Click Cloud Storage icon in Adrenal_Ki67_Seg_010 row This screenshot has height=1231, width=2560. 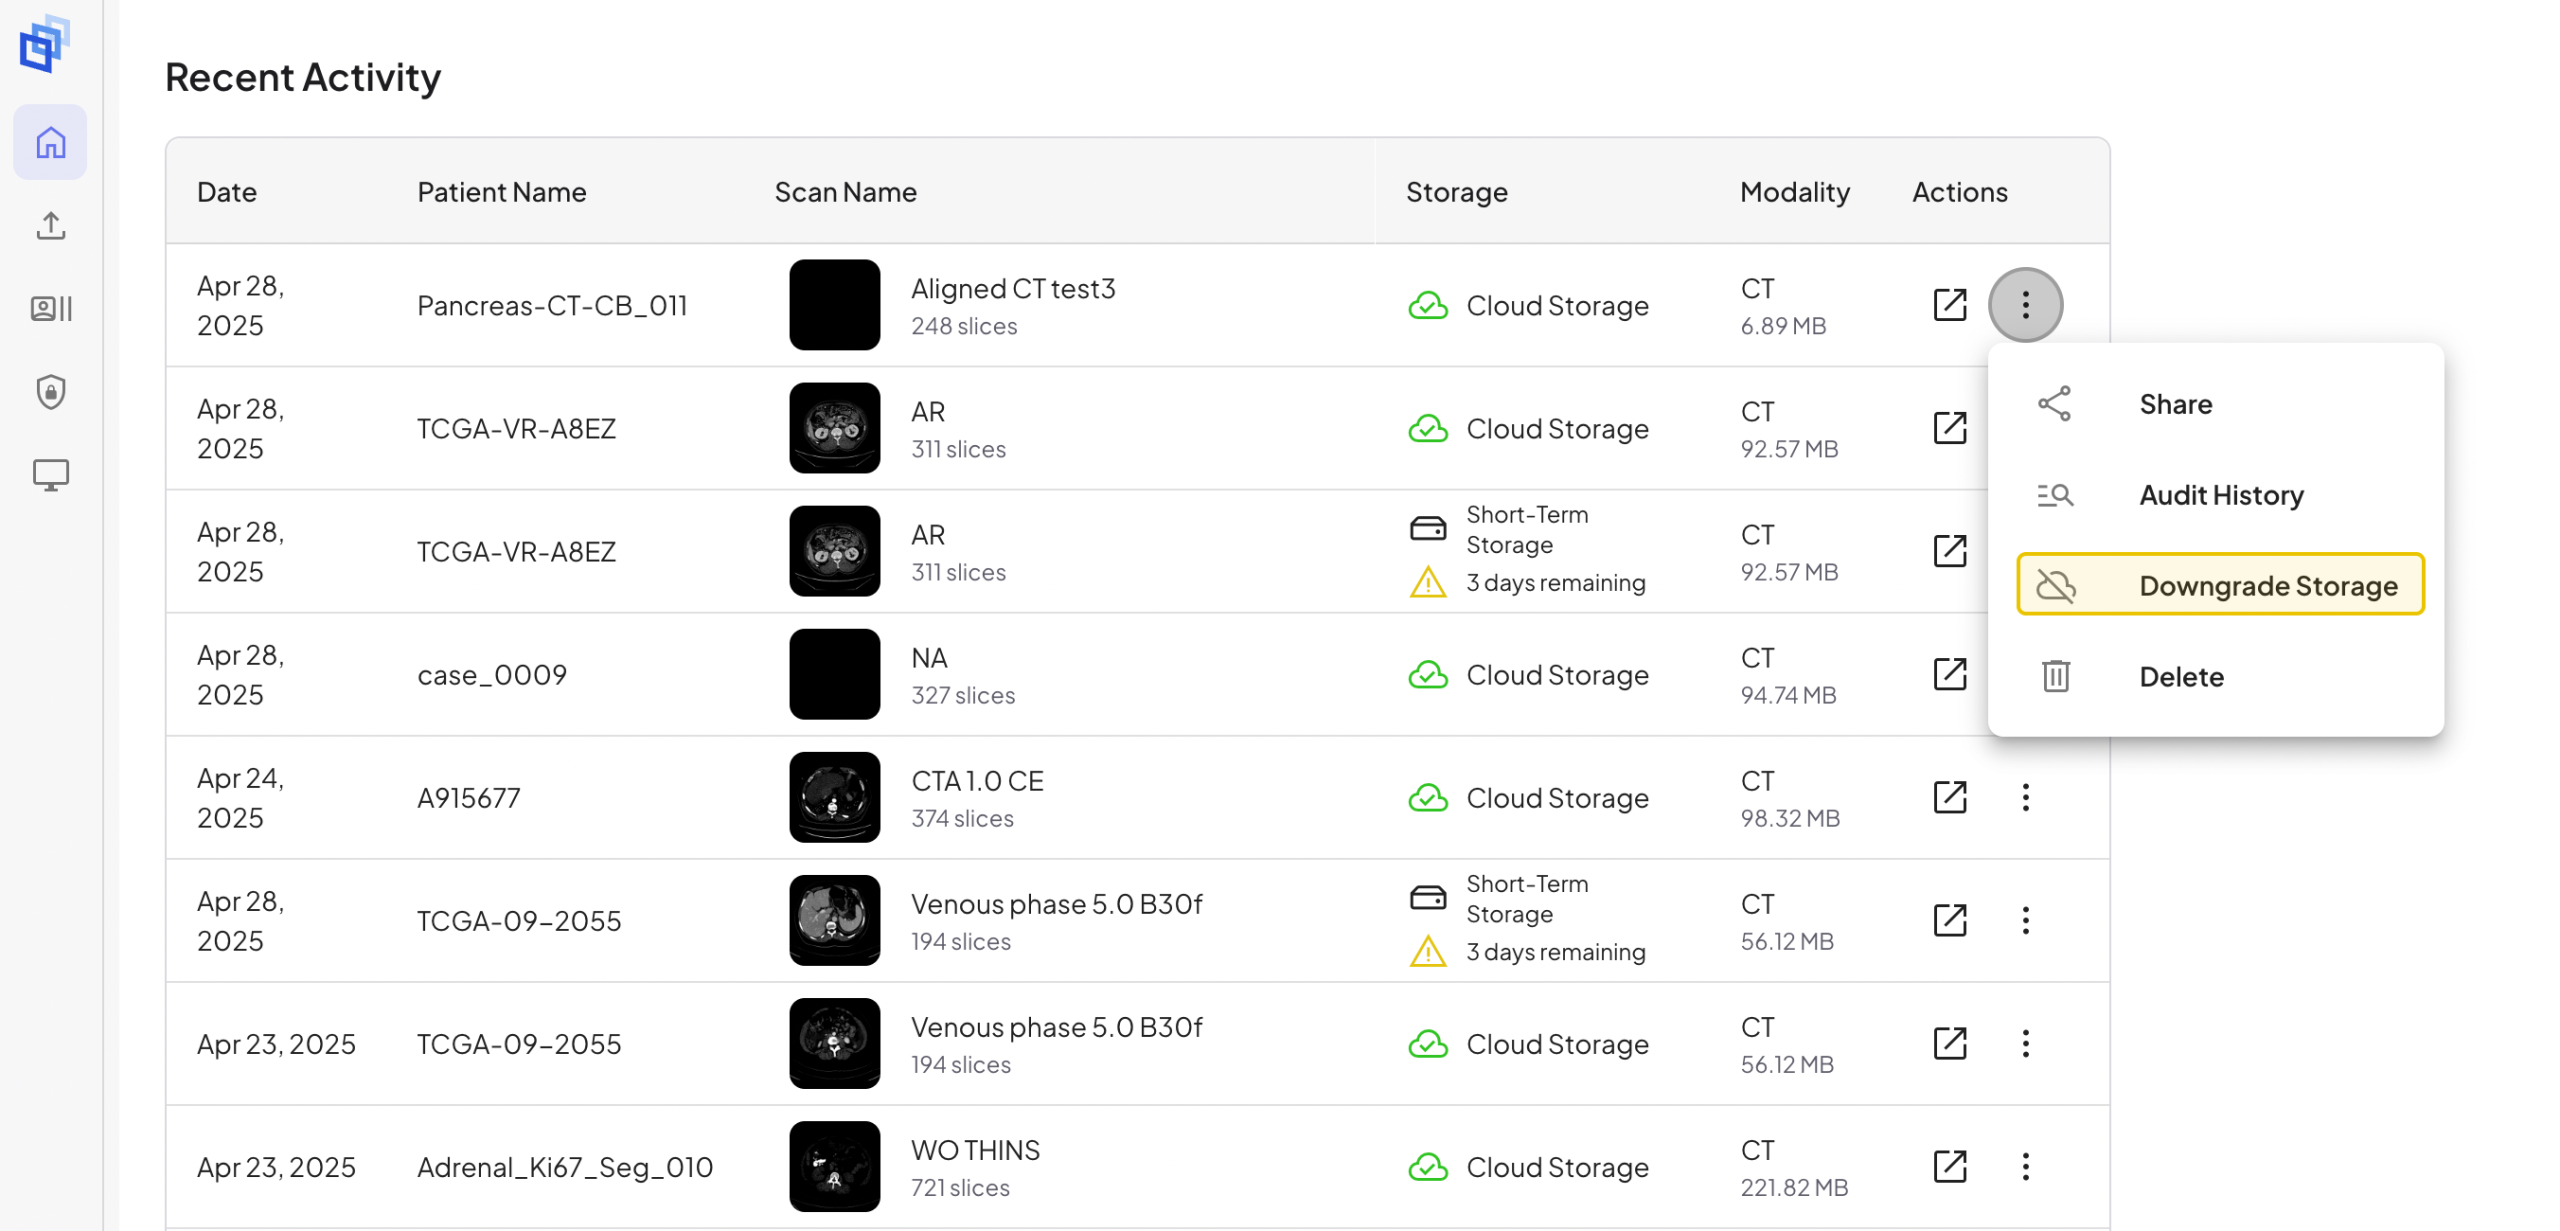point(1427,1166)
